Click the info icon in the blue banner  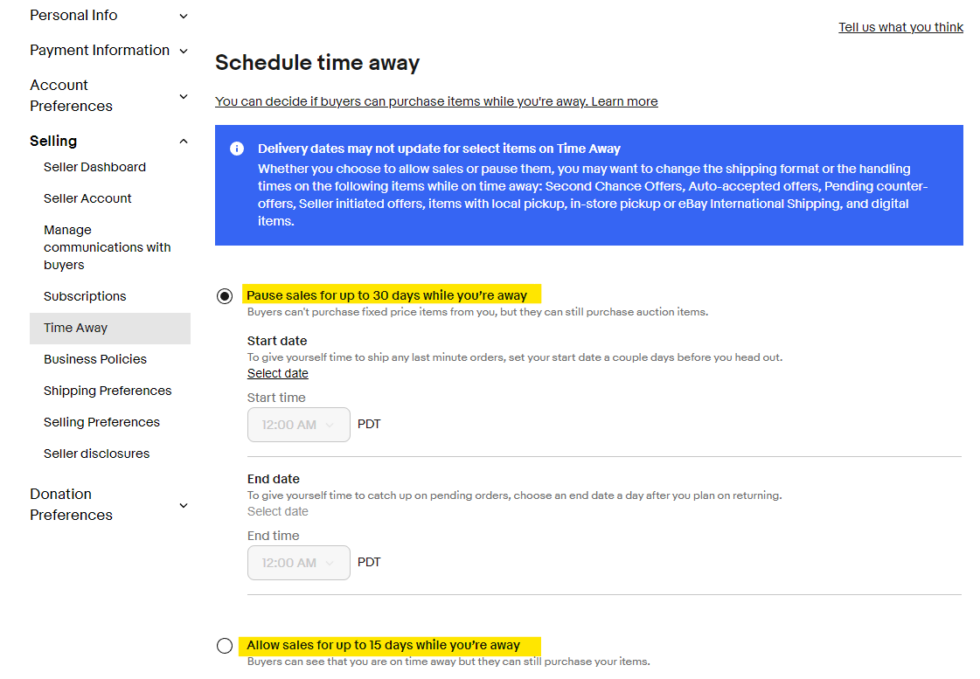[x=237, y=148]
